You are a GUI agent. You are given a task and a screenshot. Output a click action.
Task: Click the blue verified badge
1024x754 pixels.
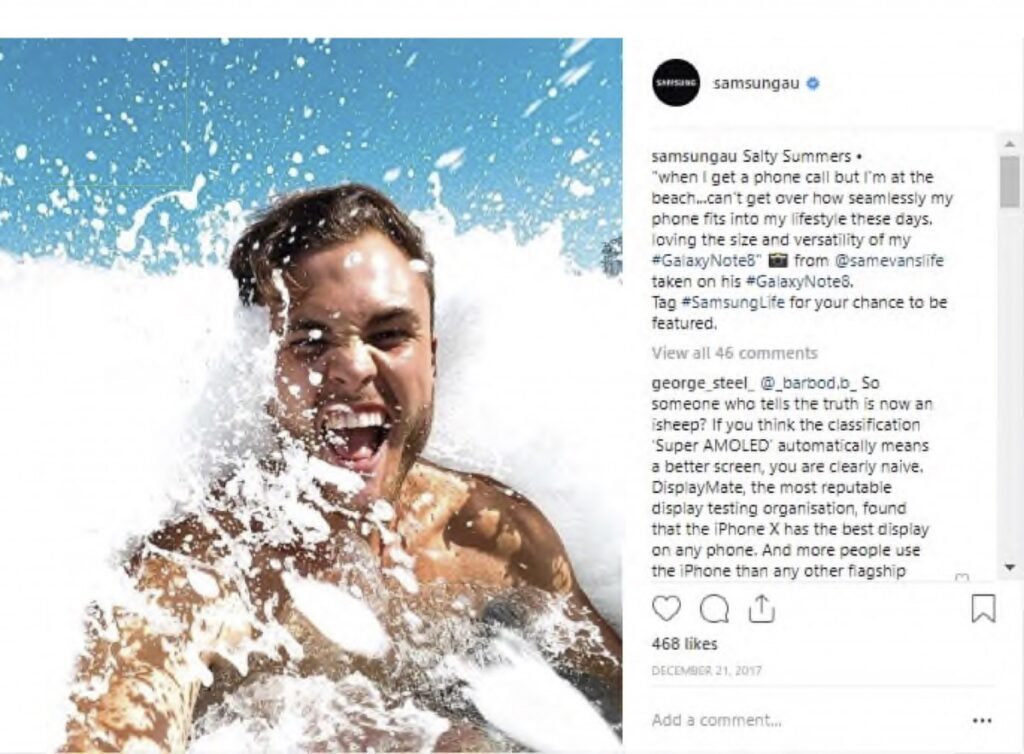(x=813, y=84)
